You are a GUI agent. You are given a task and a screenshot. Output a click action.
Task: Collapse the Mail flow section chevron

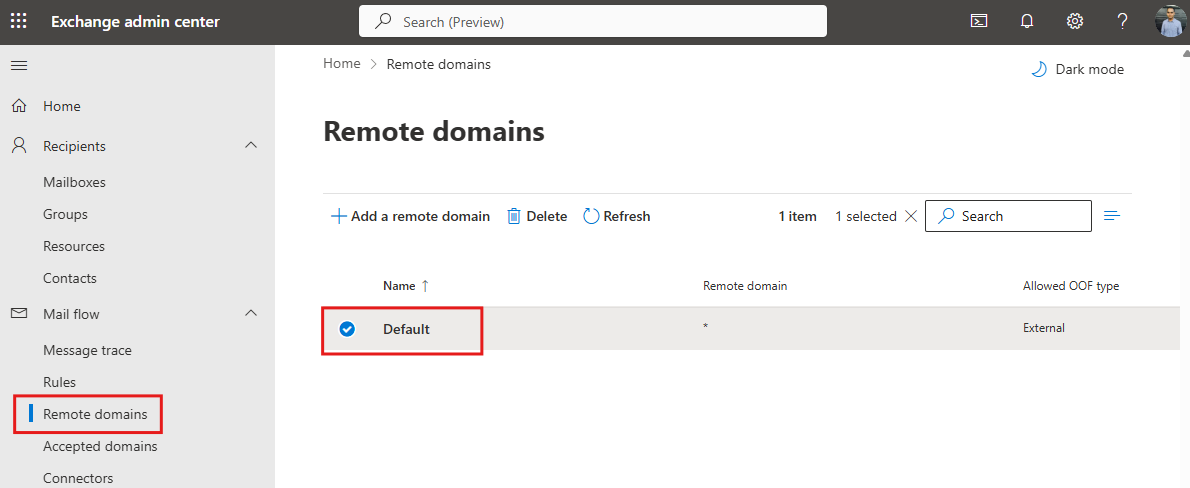tap(251, 313)
